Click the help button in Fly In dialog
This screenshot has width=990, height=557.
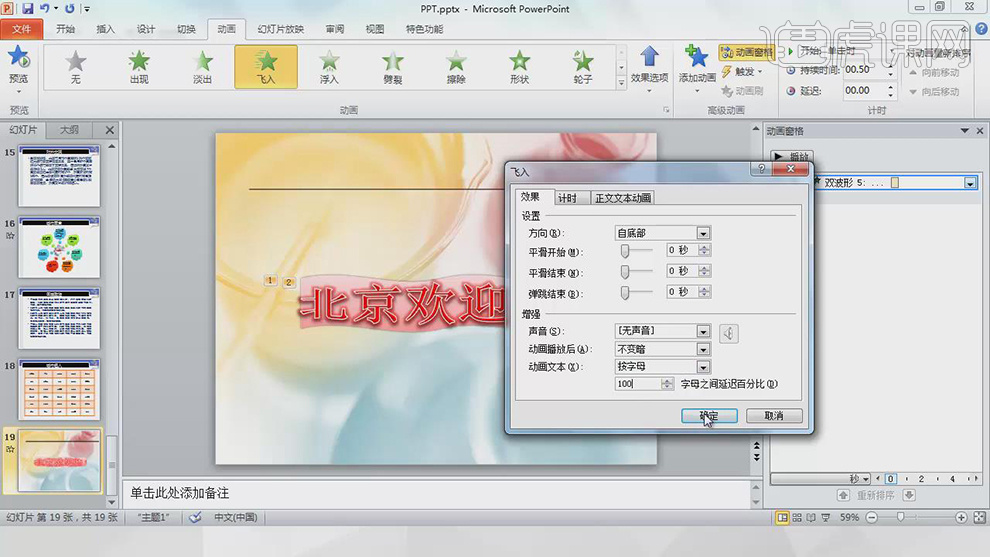[x=761, y=169]
